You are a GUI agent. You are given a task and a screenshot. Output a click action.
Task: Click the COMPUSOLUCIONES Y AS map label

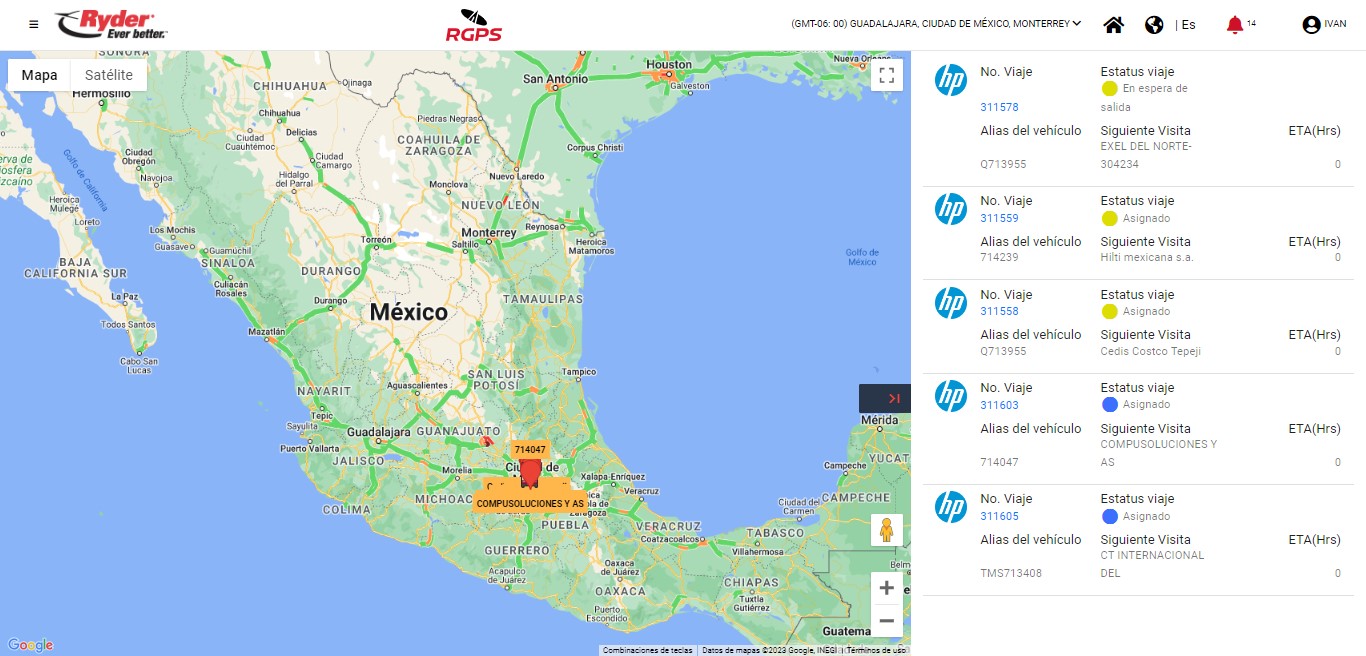pyautogui.click(x=530, y=503)
